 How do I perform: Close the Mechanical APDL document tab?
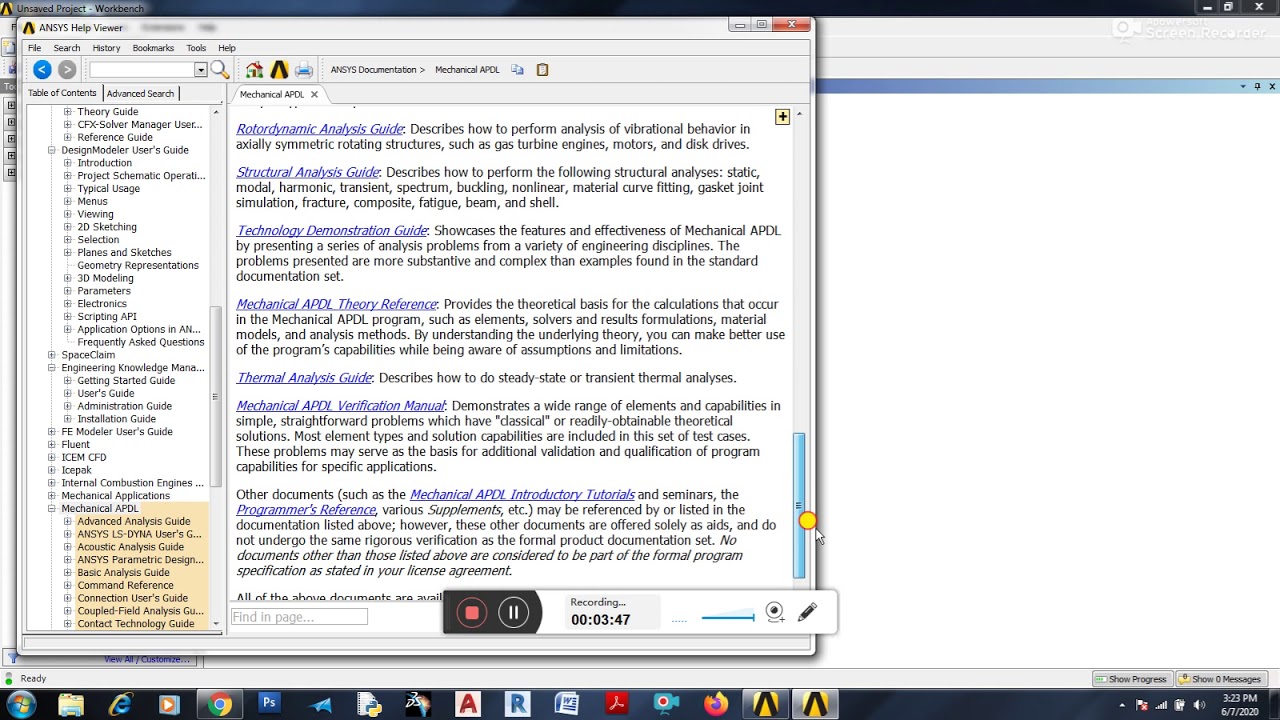tap(314, 94)
